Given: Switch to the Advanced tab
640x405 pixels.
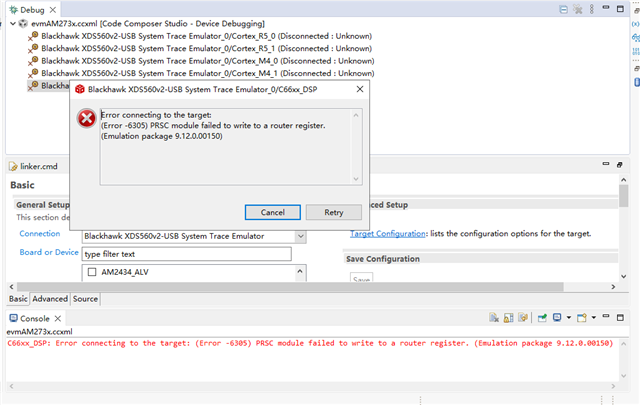Looking at the screenshot, I should [50, 299].
